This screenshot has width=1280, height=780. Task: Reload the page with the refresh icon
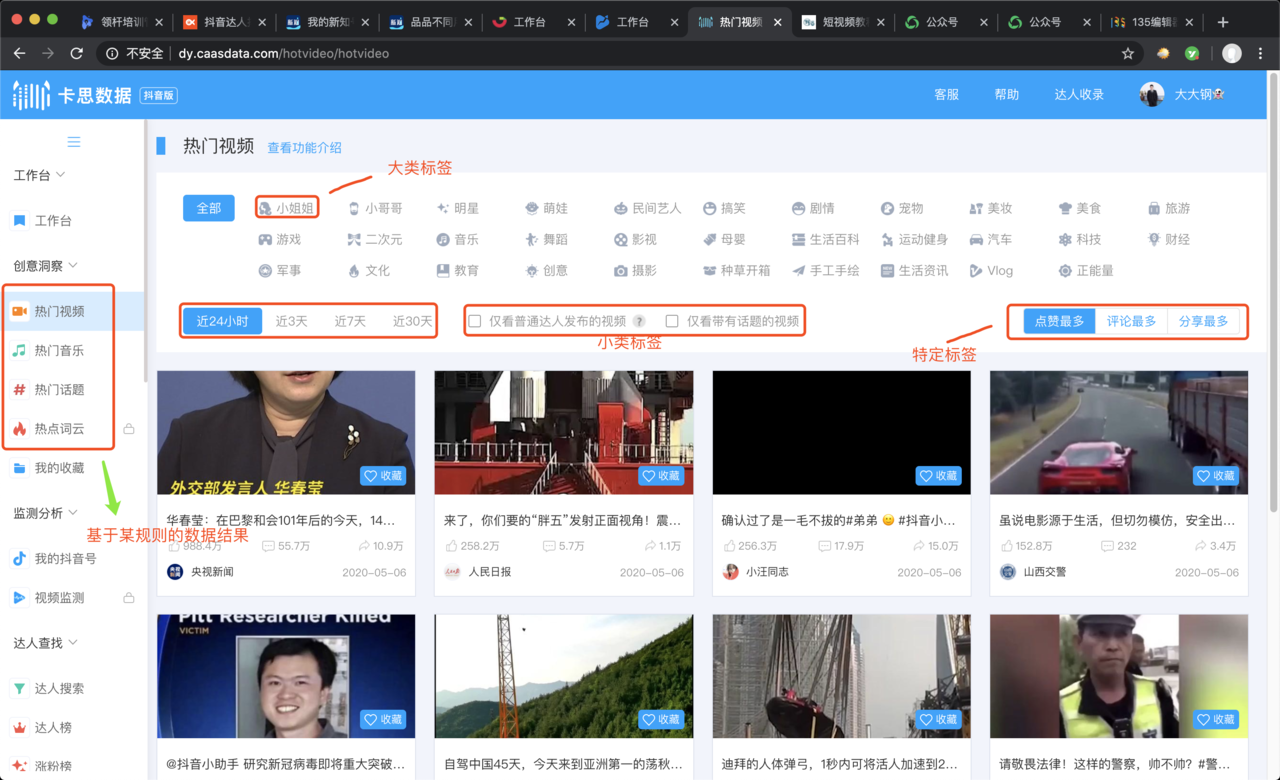(x=77, y=53)
